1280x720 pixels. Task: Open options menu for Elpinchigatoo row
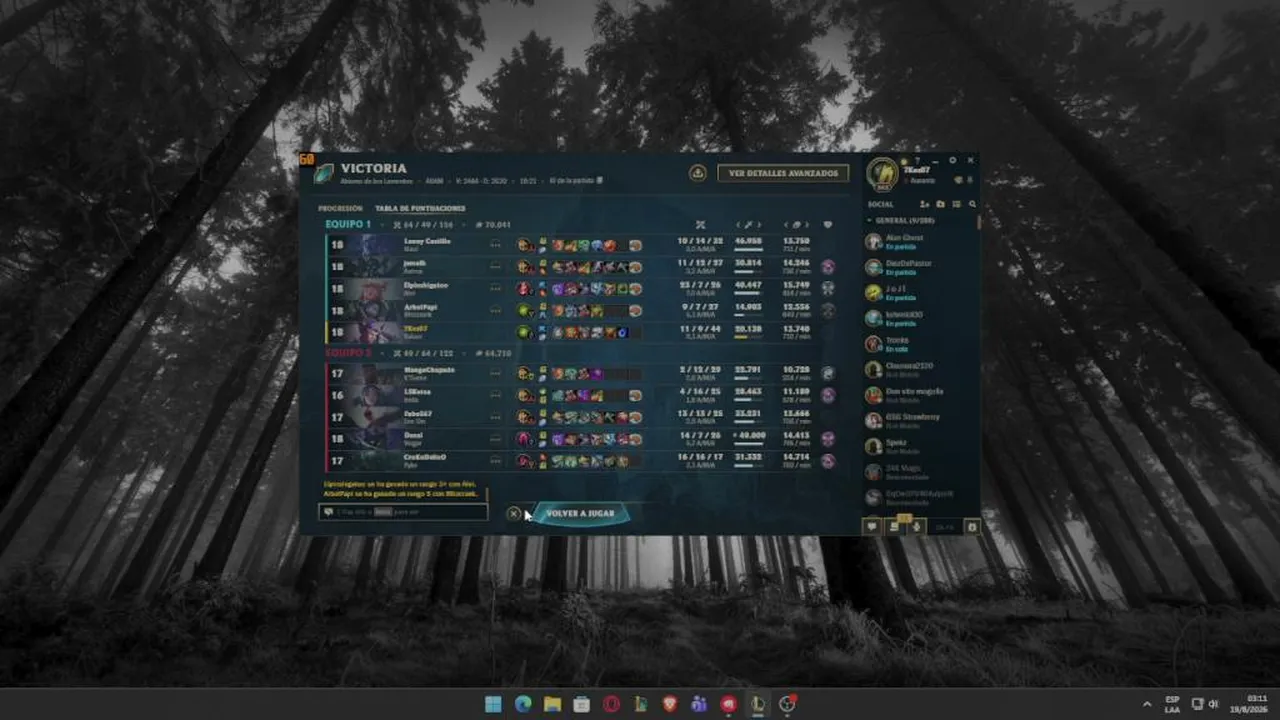(496, 288)
